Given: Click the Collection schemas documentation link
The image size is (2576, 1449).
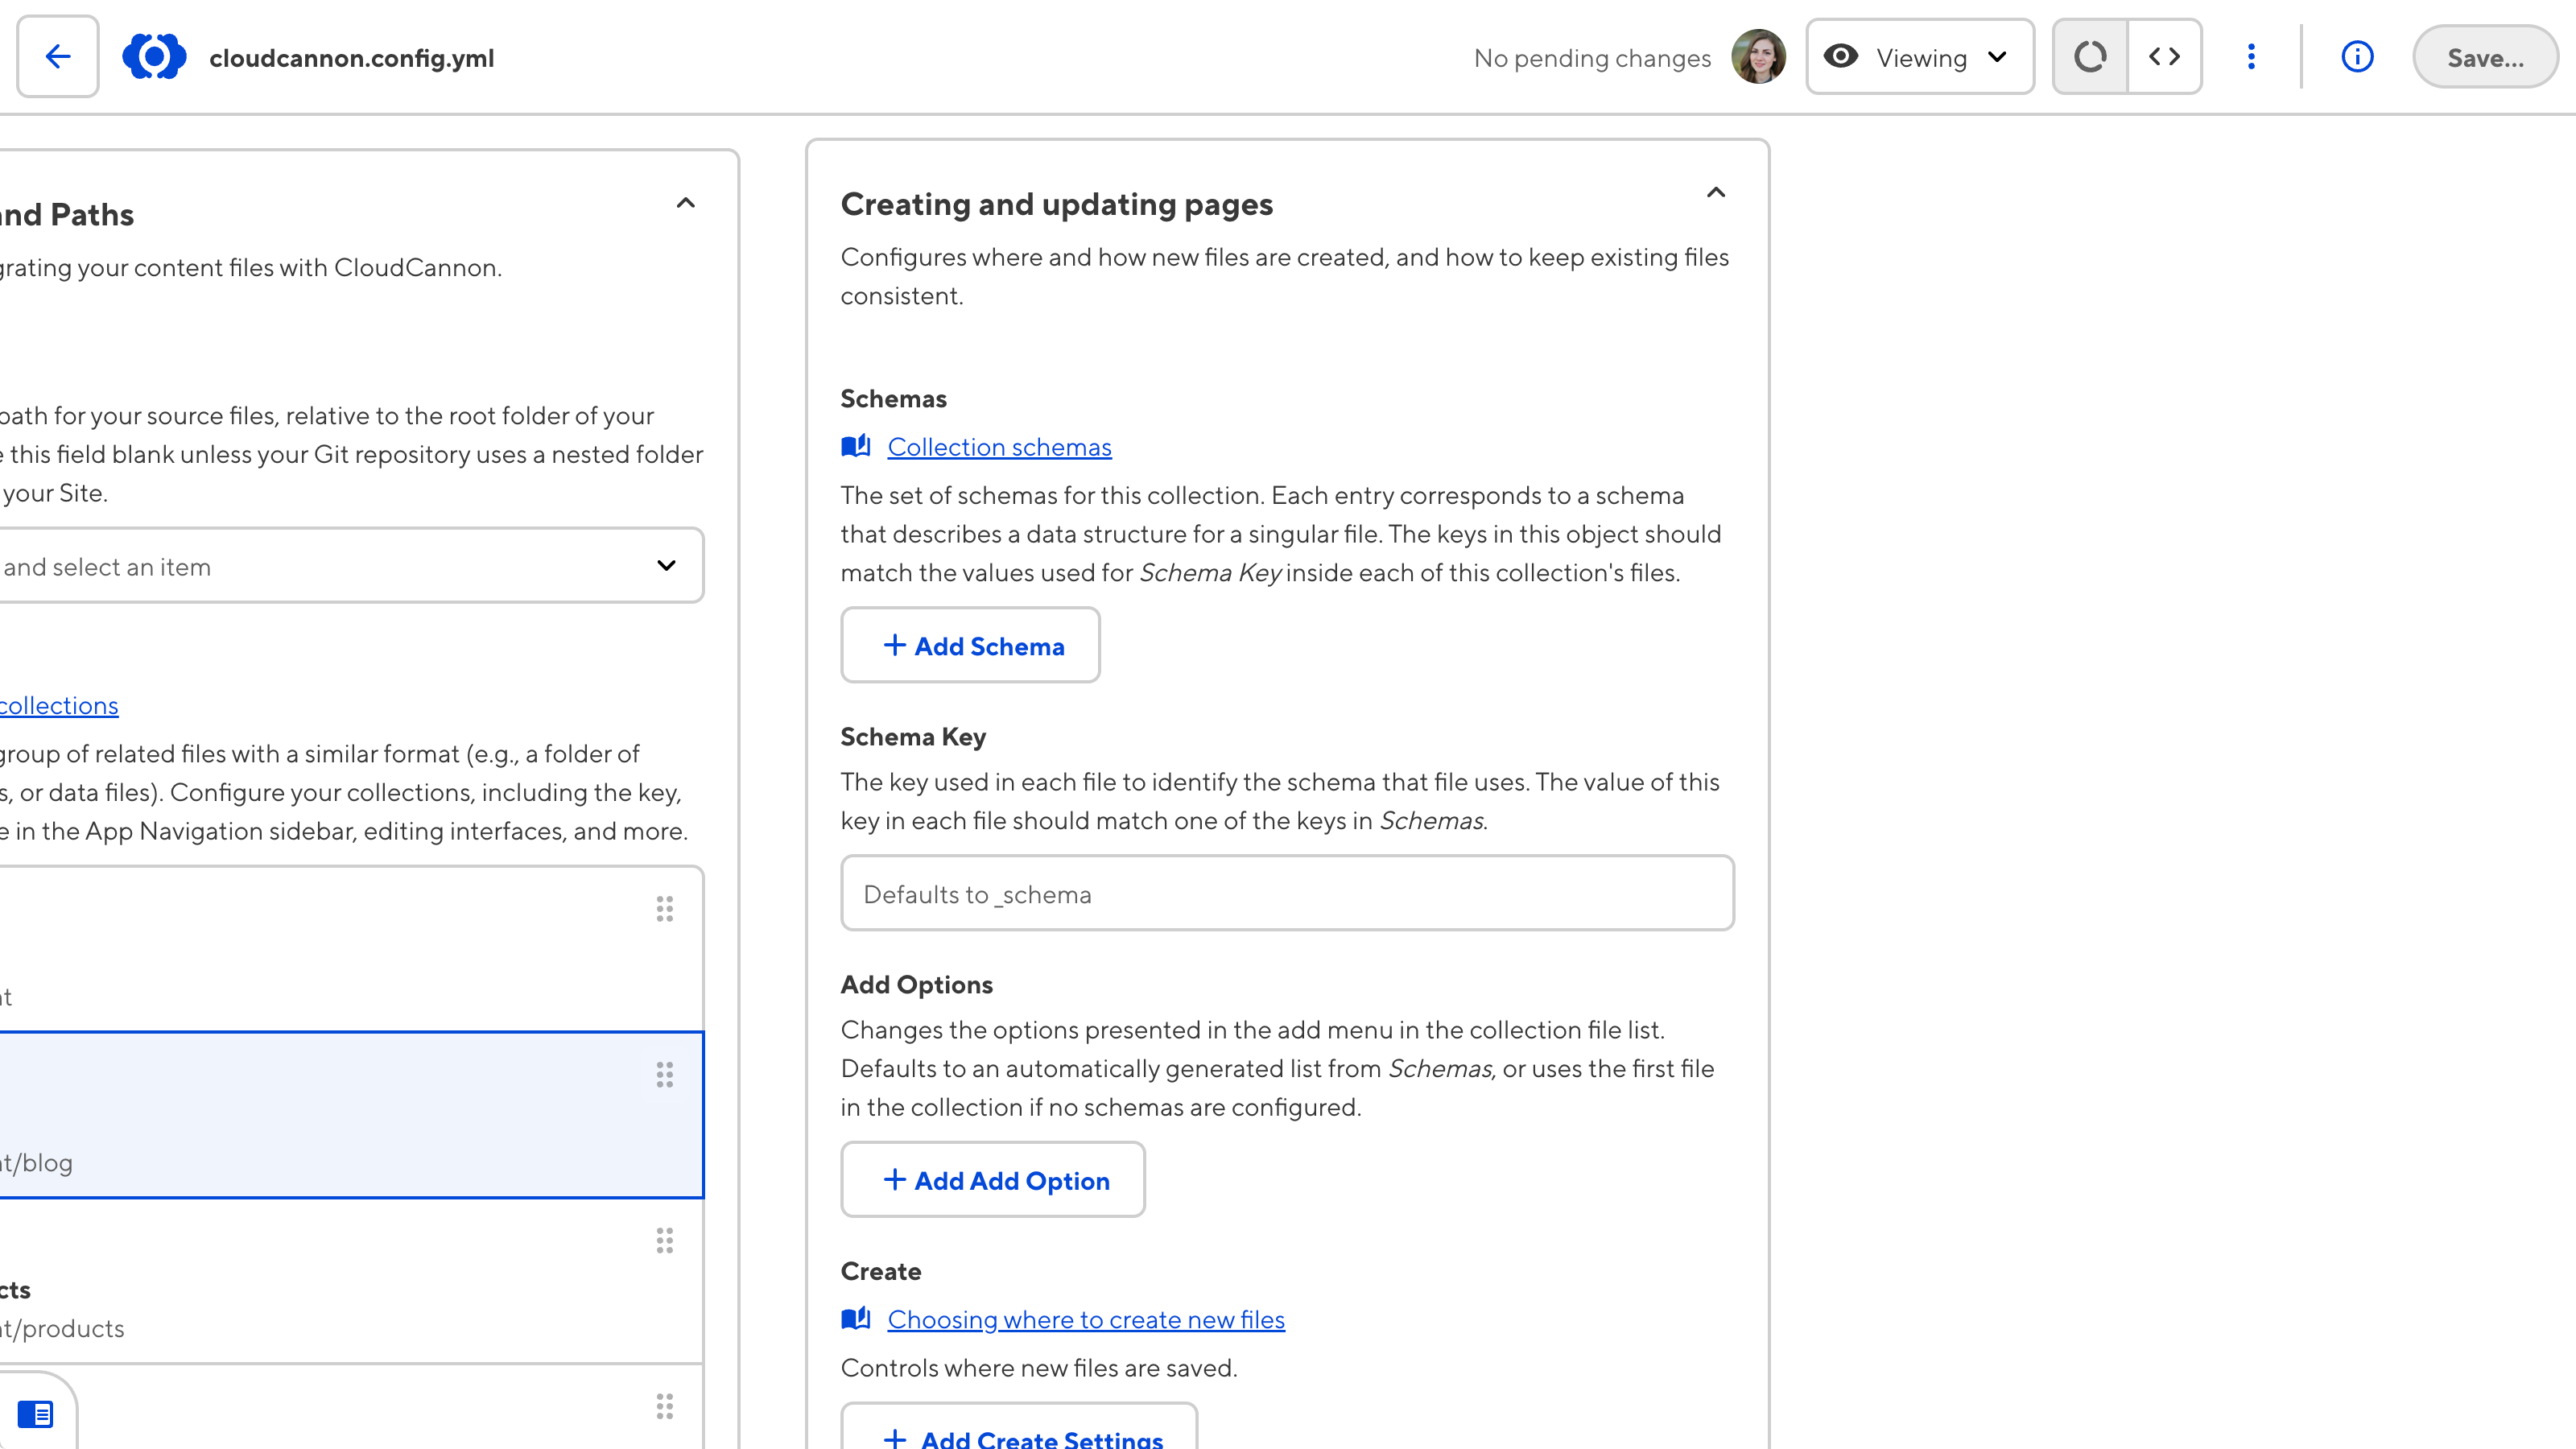Looking at the screenshot, I should 1000,446.
